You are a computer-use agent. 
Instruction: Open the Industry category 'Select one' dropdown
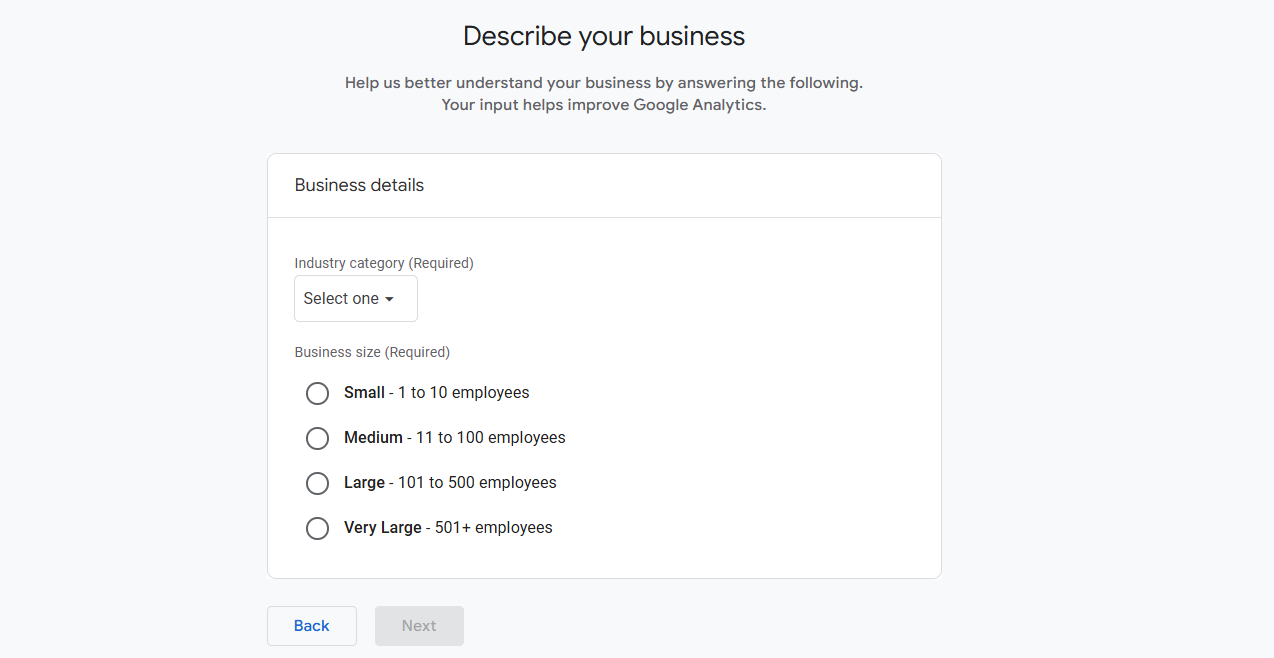(x=355, y=299)
